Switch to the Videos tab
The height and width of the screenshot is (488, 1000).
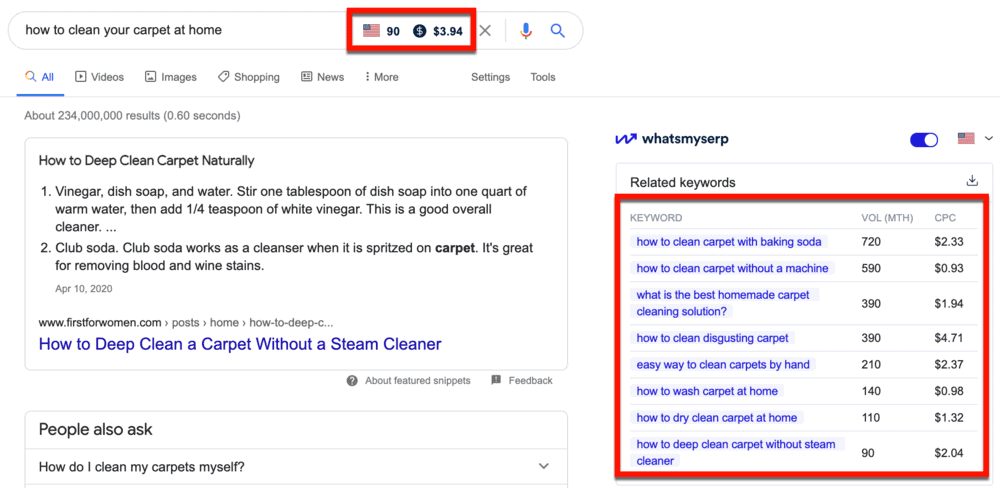[x=99, y=77]
